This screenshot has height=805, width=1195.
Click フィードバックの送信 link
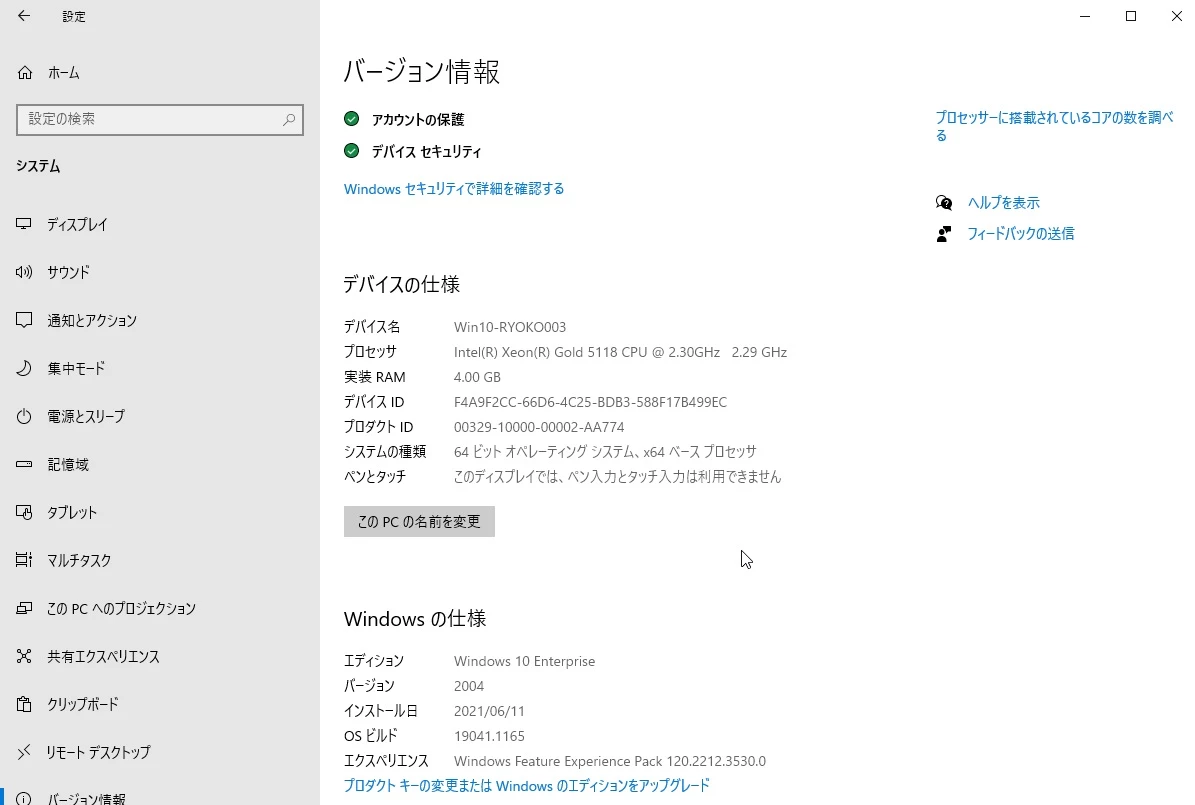(1020, 234)
